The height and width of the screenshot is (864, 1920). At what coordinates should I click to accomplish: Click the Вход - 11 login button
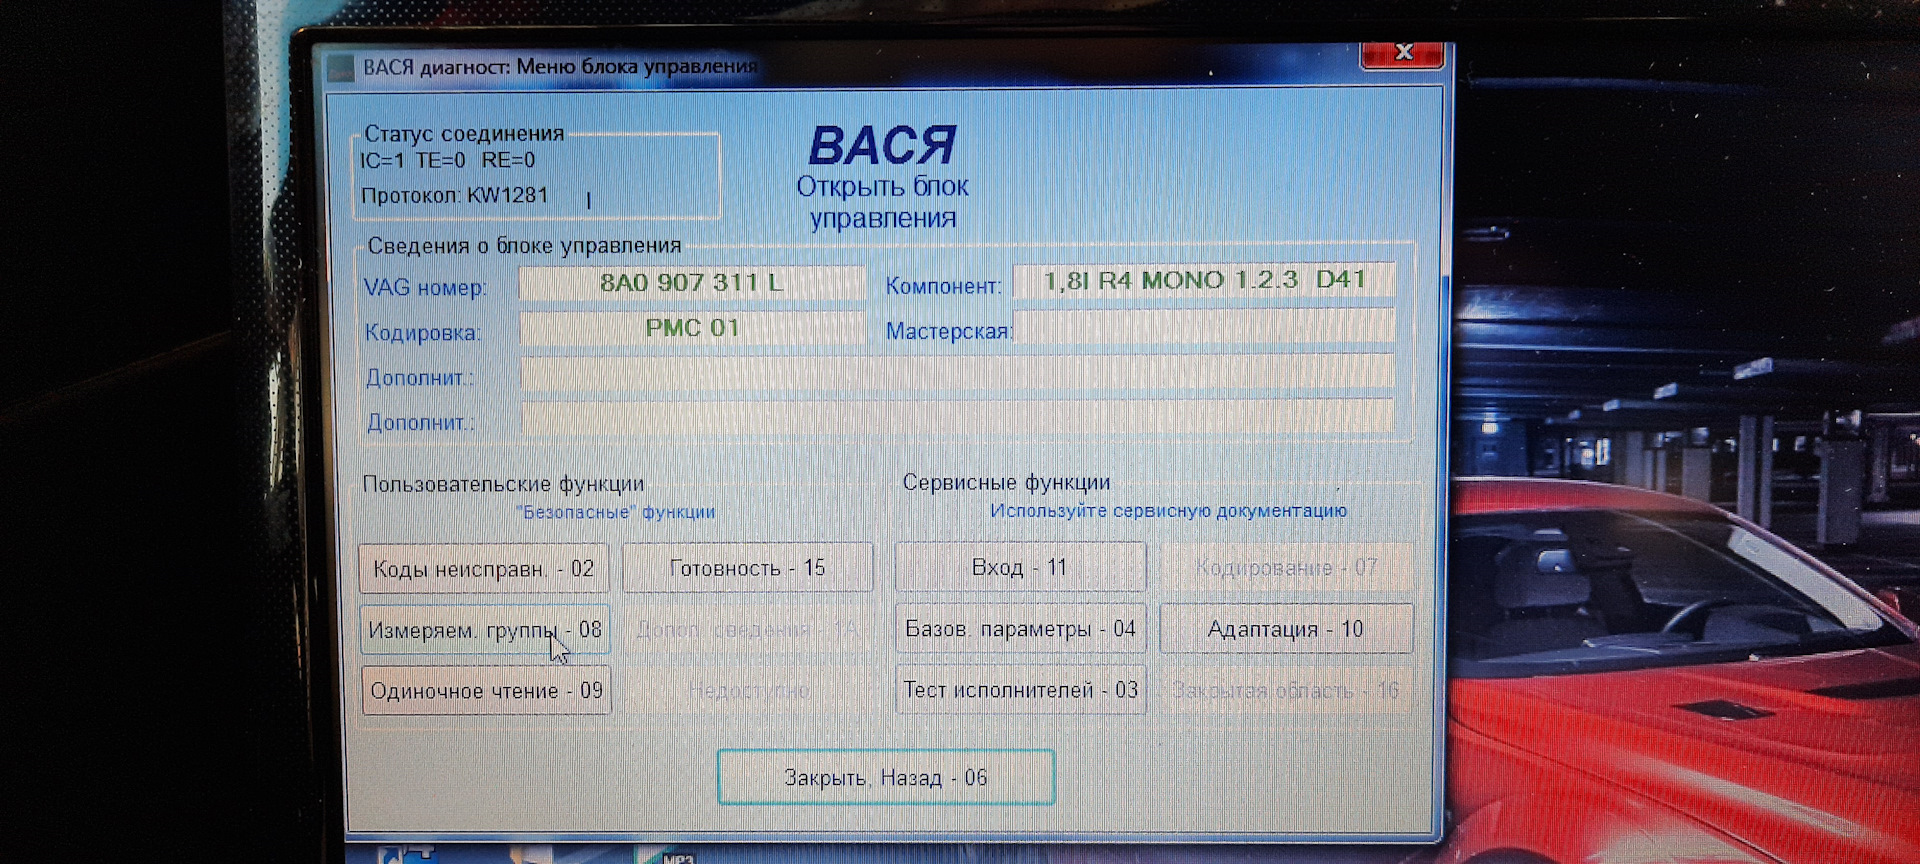[1020, 567]
